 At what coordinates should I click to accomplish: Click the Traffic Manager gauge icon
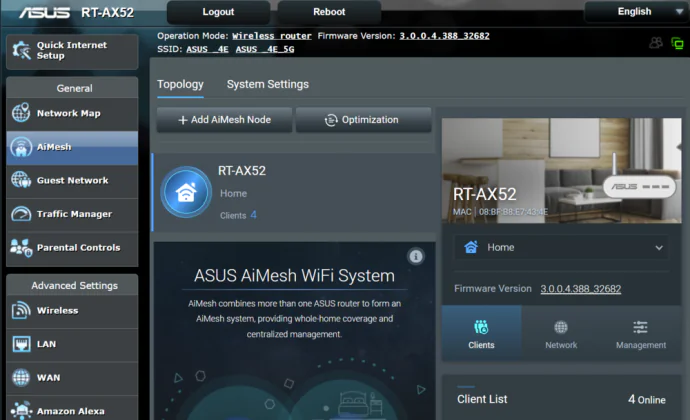coord(21,214)
